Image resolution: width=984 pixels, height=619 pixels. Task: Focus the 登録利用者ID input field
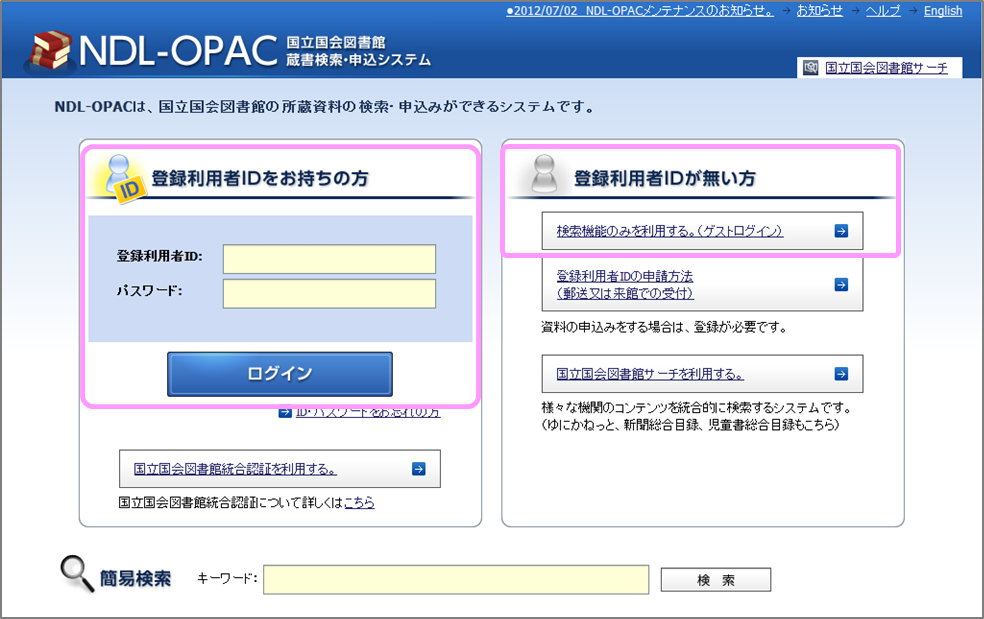329,259
